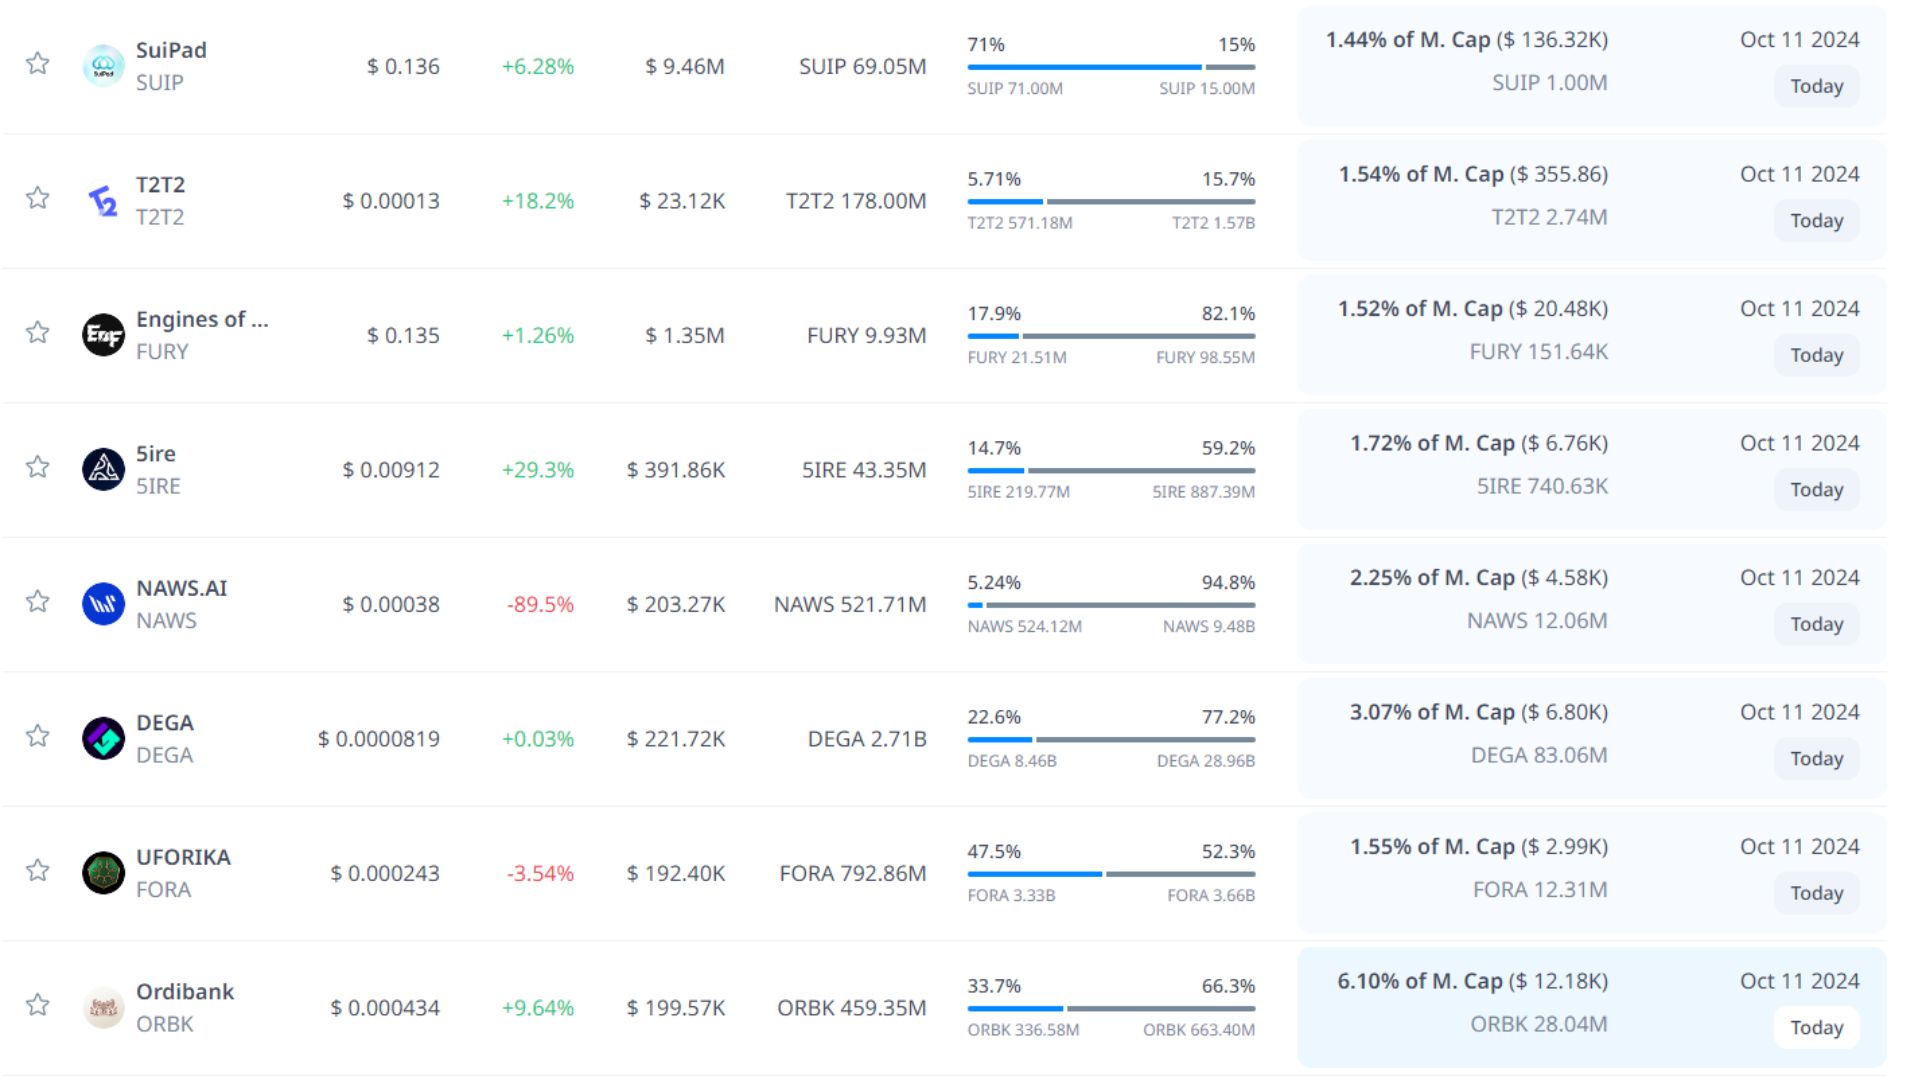This screenshot has width=1920, height=1080.
Task: Click the Today badge in T2T2 row
Action: tap(1816, 221)
